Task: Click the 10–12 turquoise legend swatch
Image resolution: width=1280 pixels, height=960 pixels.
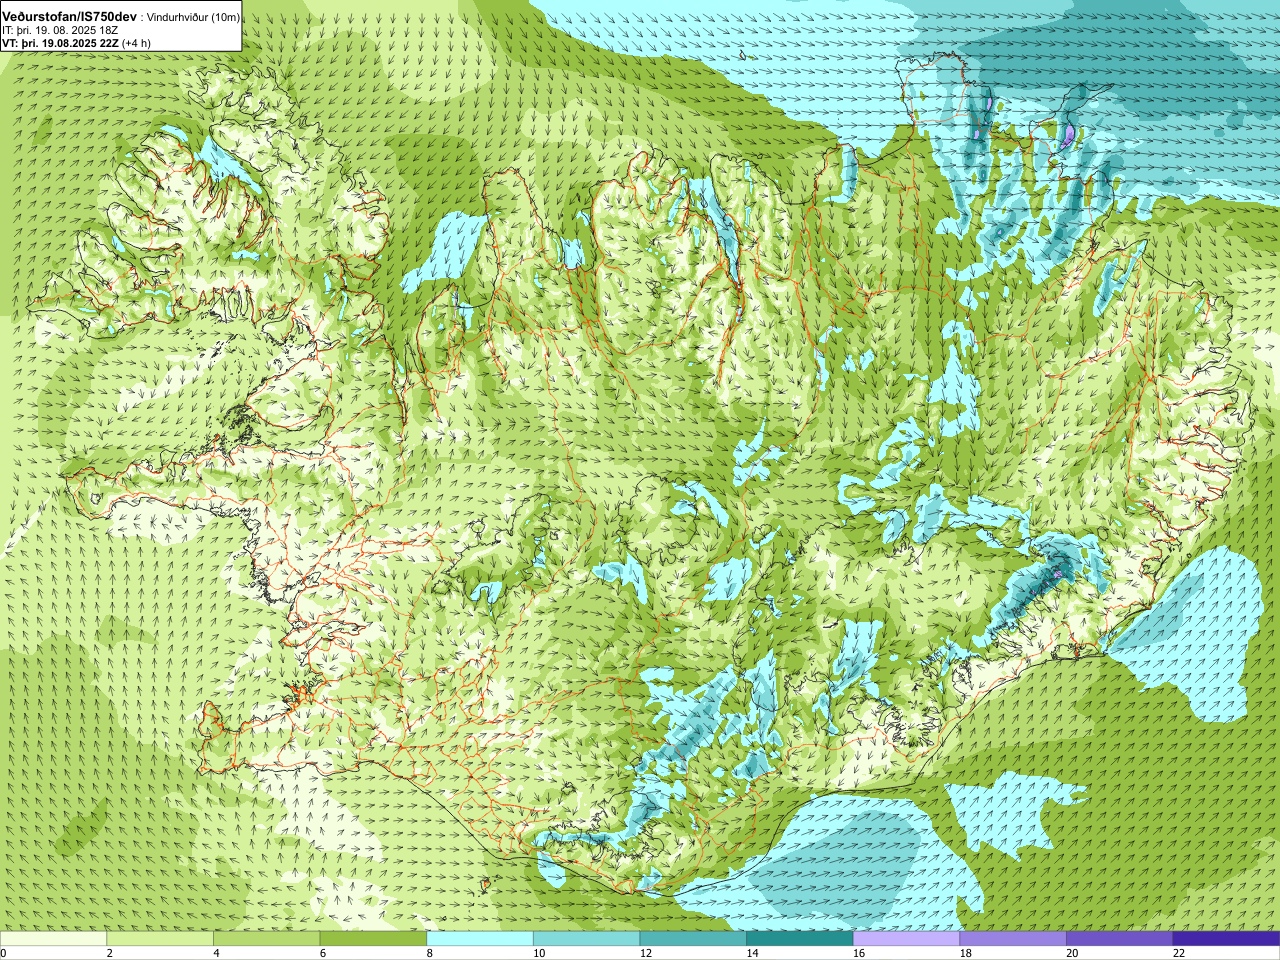Action: point(586,939)
